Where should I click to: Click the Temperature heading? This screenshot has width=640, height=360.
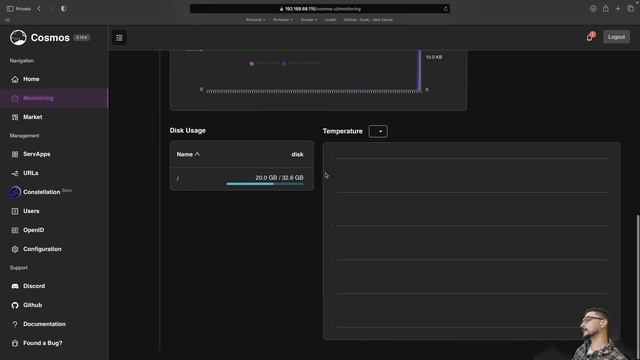[342, 131]
